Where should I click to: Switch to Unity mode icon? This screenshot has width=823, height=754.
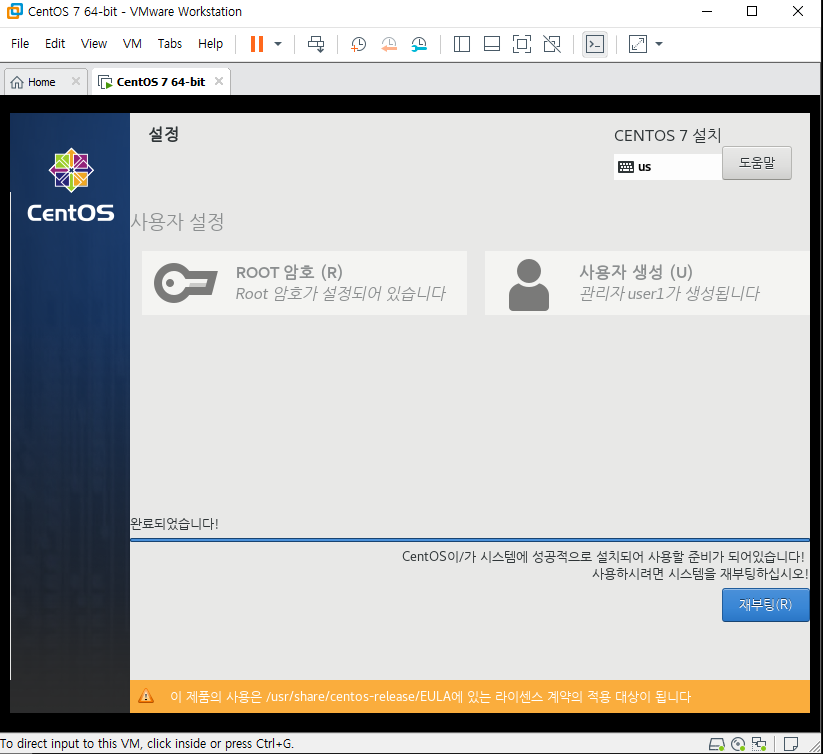coord(552,44)
